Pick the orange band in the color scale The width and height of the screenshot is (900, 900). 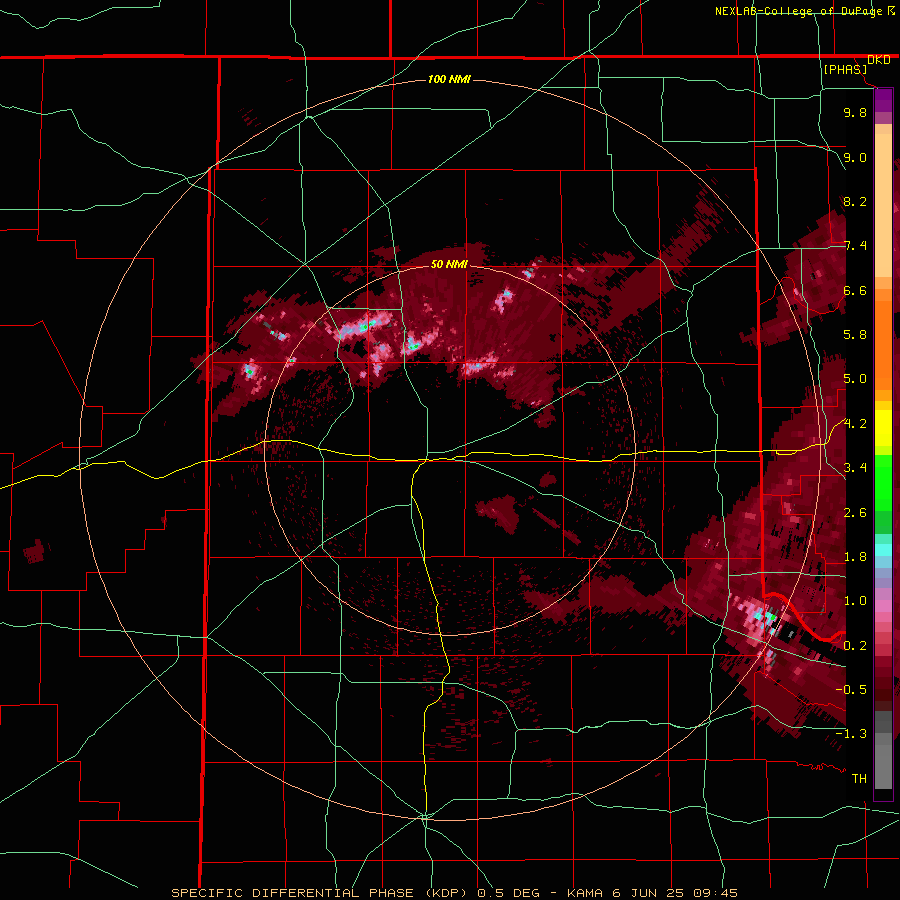click(883, 344)
